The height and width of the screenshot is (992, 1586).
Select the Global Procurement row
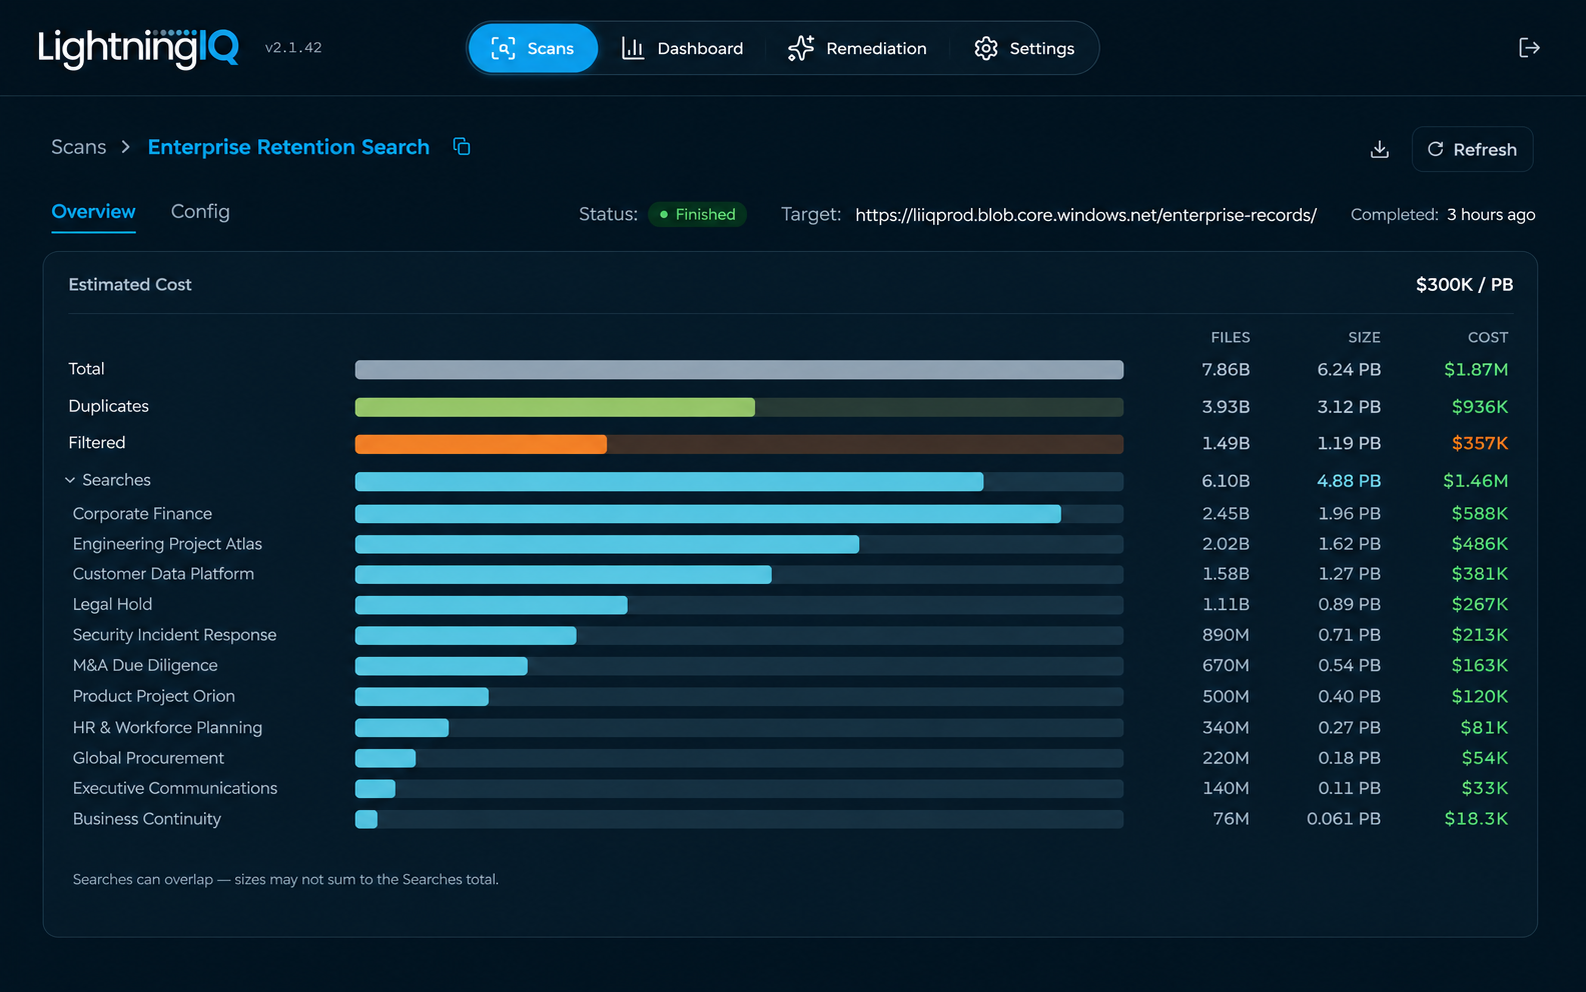pyautogui.click(x=790, y=758)
